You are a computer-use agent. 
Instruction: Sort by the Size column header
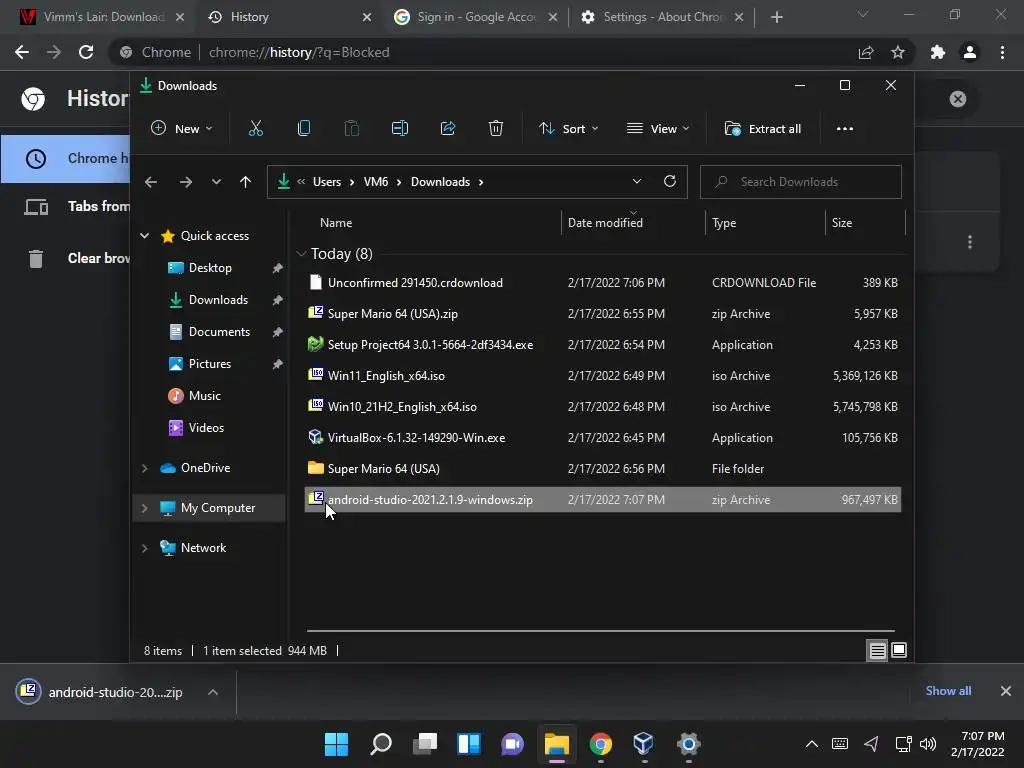(x=841, y=223)
